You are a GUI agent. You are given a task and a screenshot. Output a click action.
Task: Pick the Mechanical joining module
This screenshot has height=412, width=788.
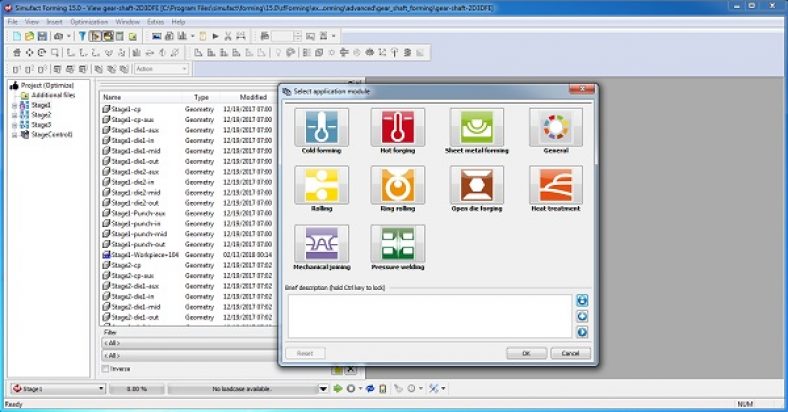(320, 244)
